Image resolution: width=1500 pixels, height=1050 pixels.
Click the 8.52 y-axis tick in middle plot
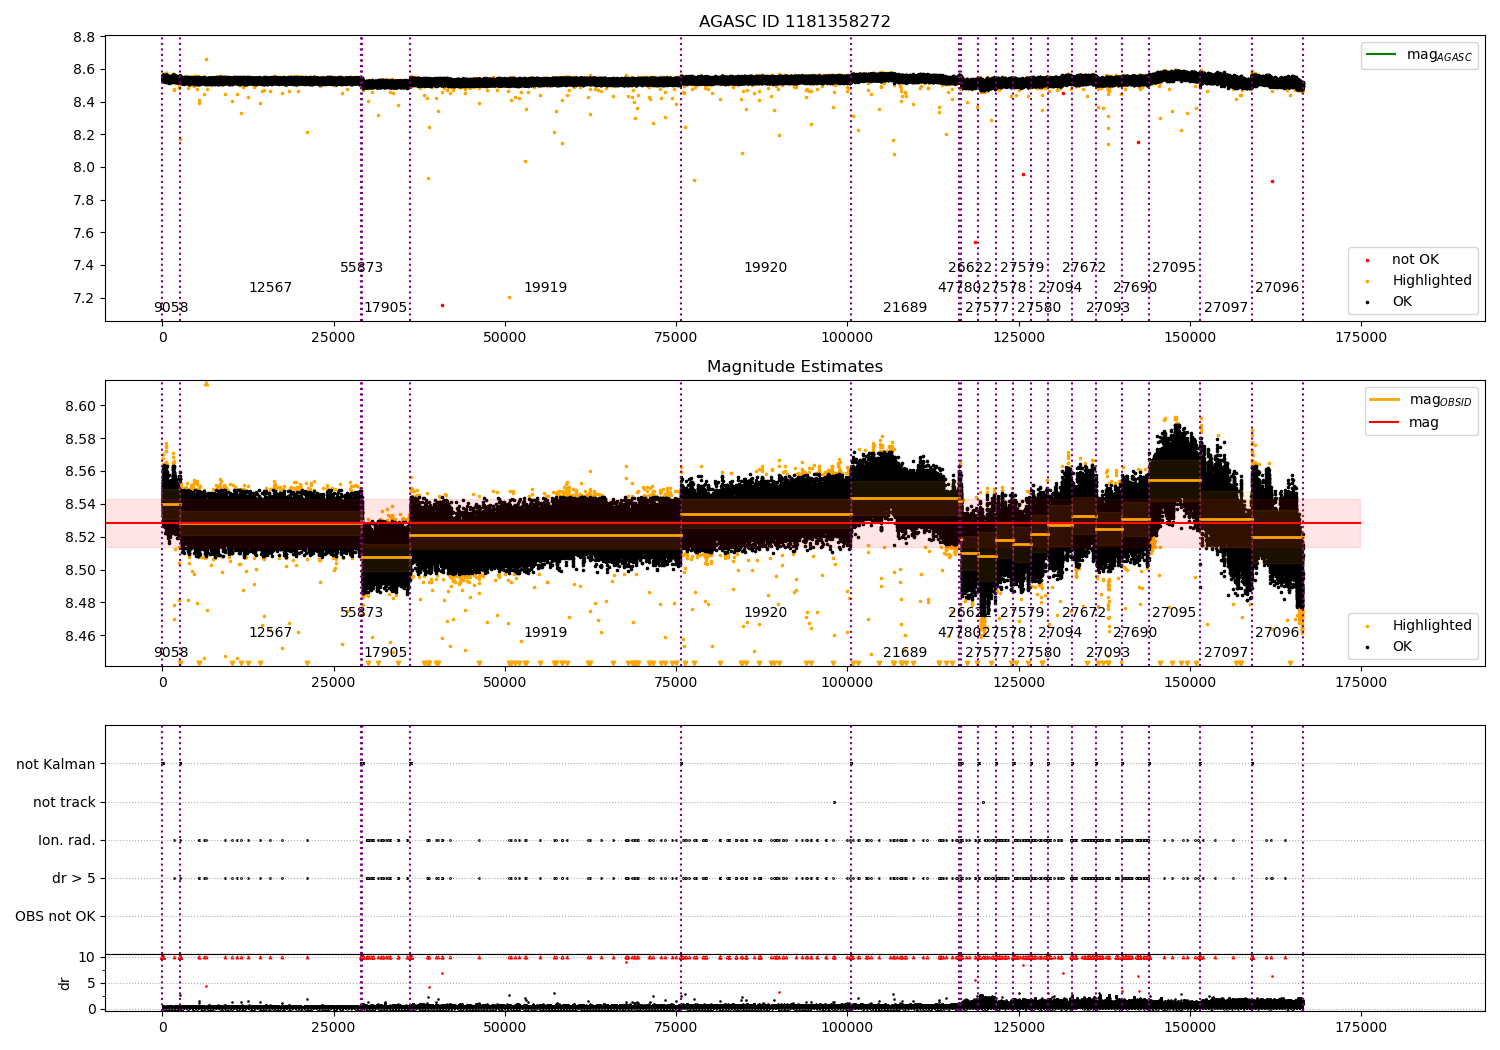point(81,537)
